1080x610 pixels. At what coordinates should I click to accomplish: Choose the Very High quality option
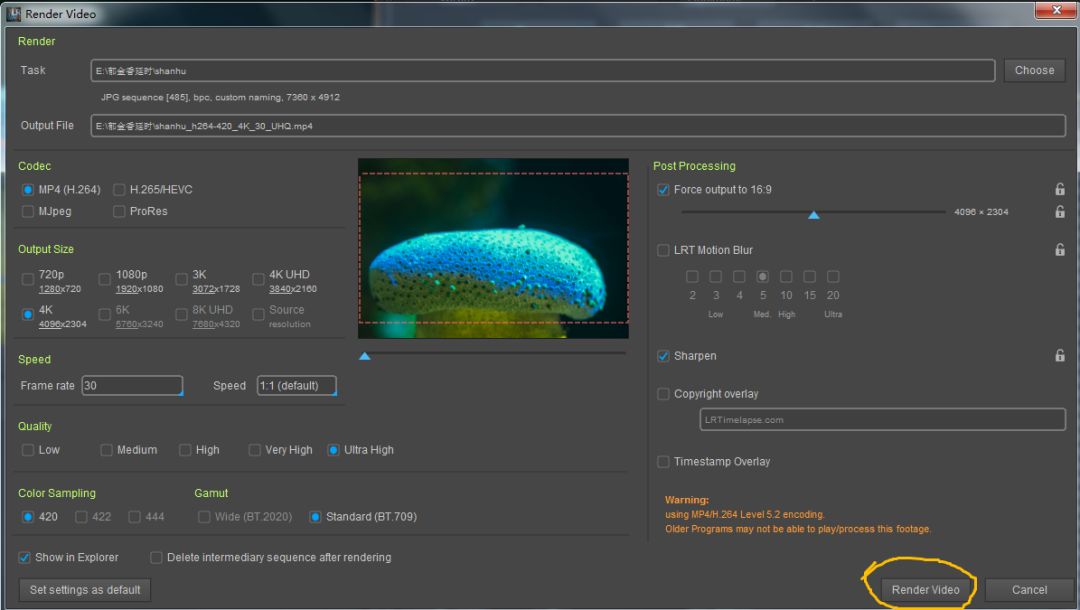(254, 450)
